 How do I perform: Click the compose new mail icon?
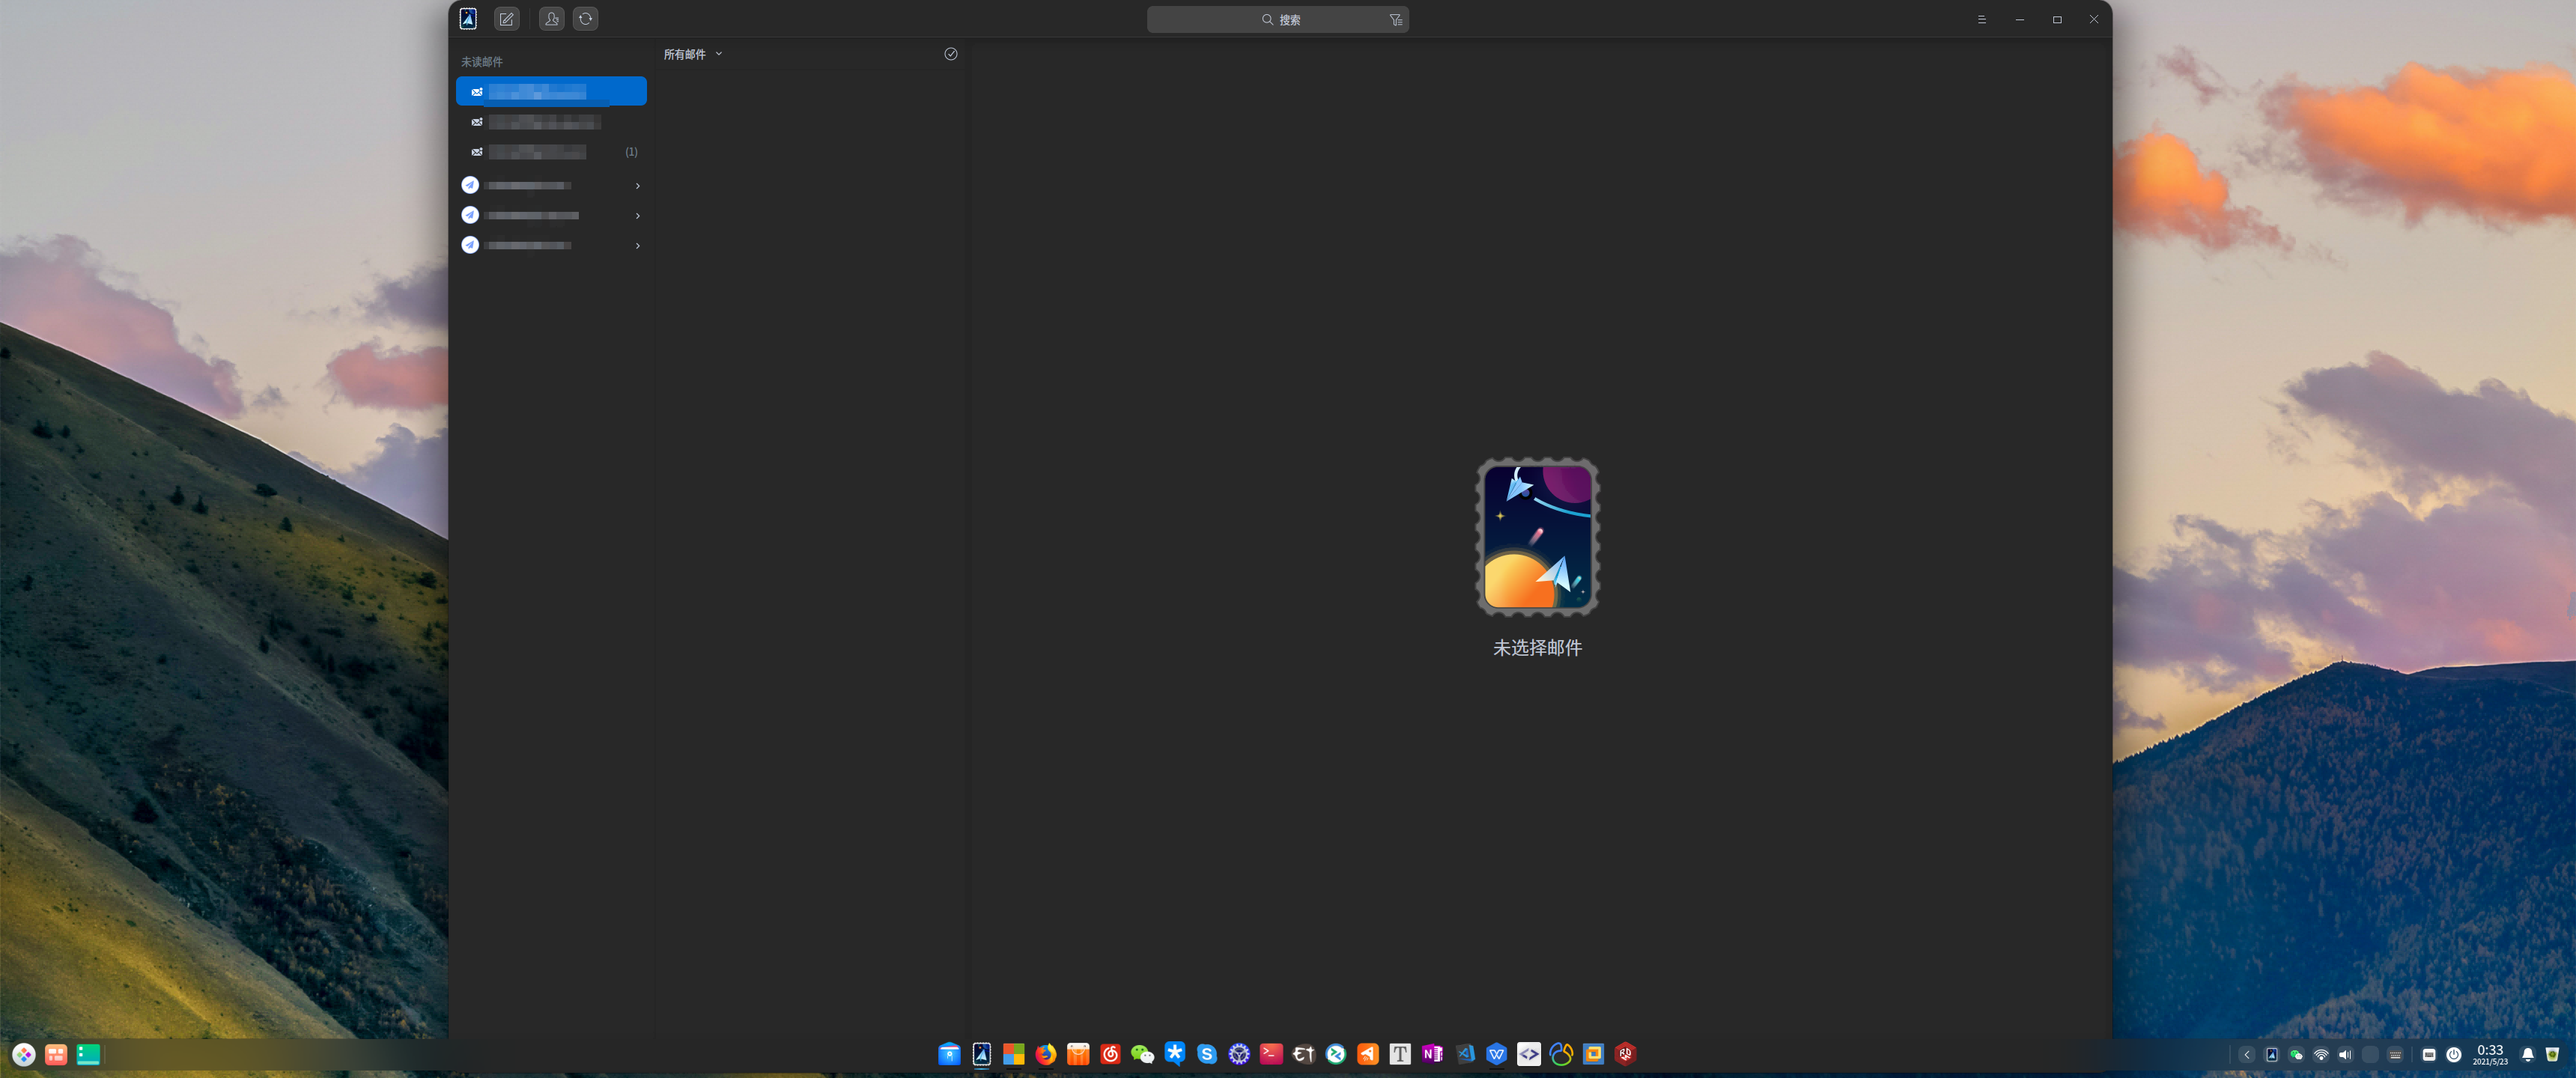coord(506,19)
